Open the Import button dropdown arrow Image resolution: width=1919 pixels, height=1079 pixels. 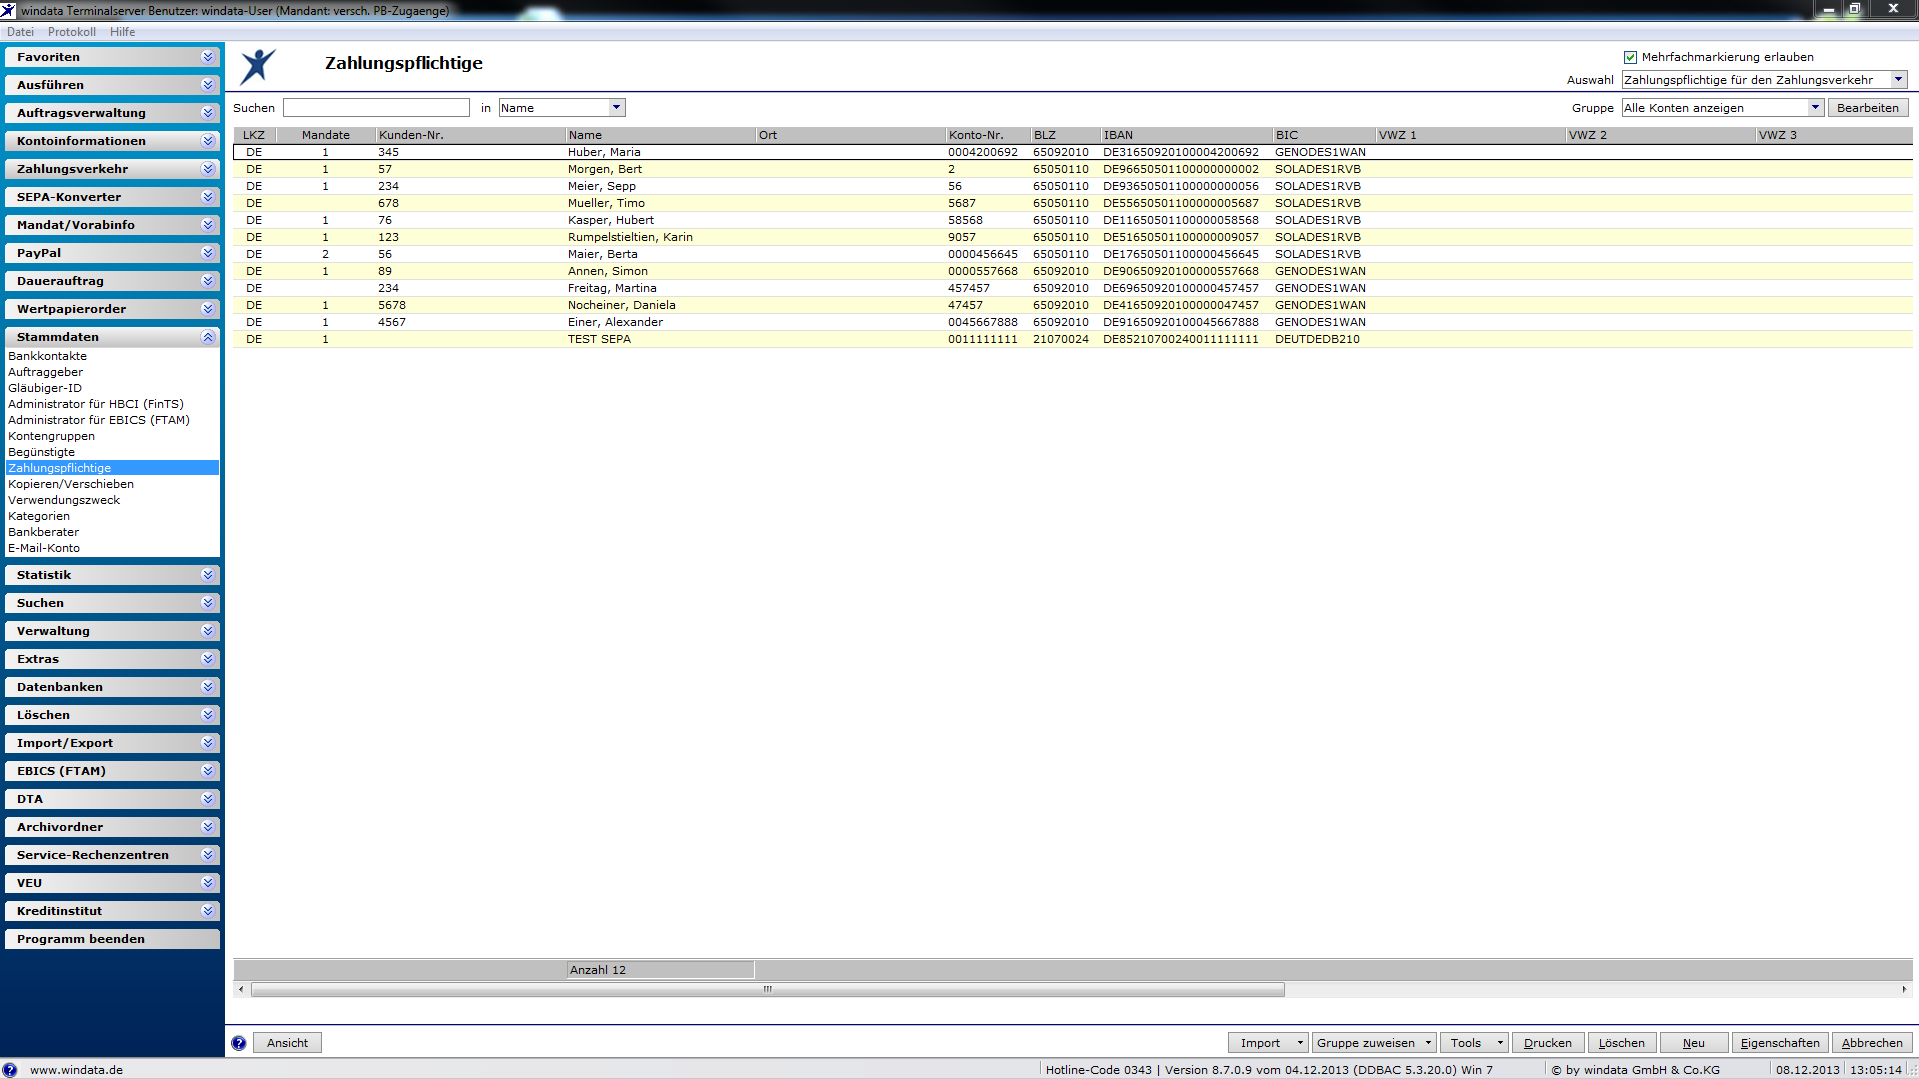(x=1299, y=1043)
